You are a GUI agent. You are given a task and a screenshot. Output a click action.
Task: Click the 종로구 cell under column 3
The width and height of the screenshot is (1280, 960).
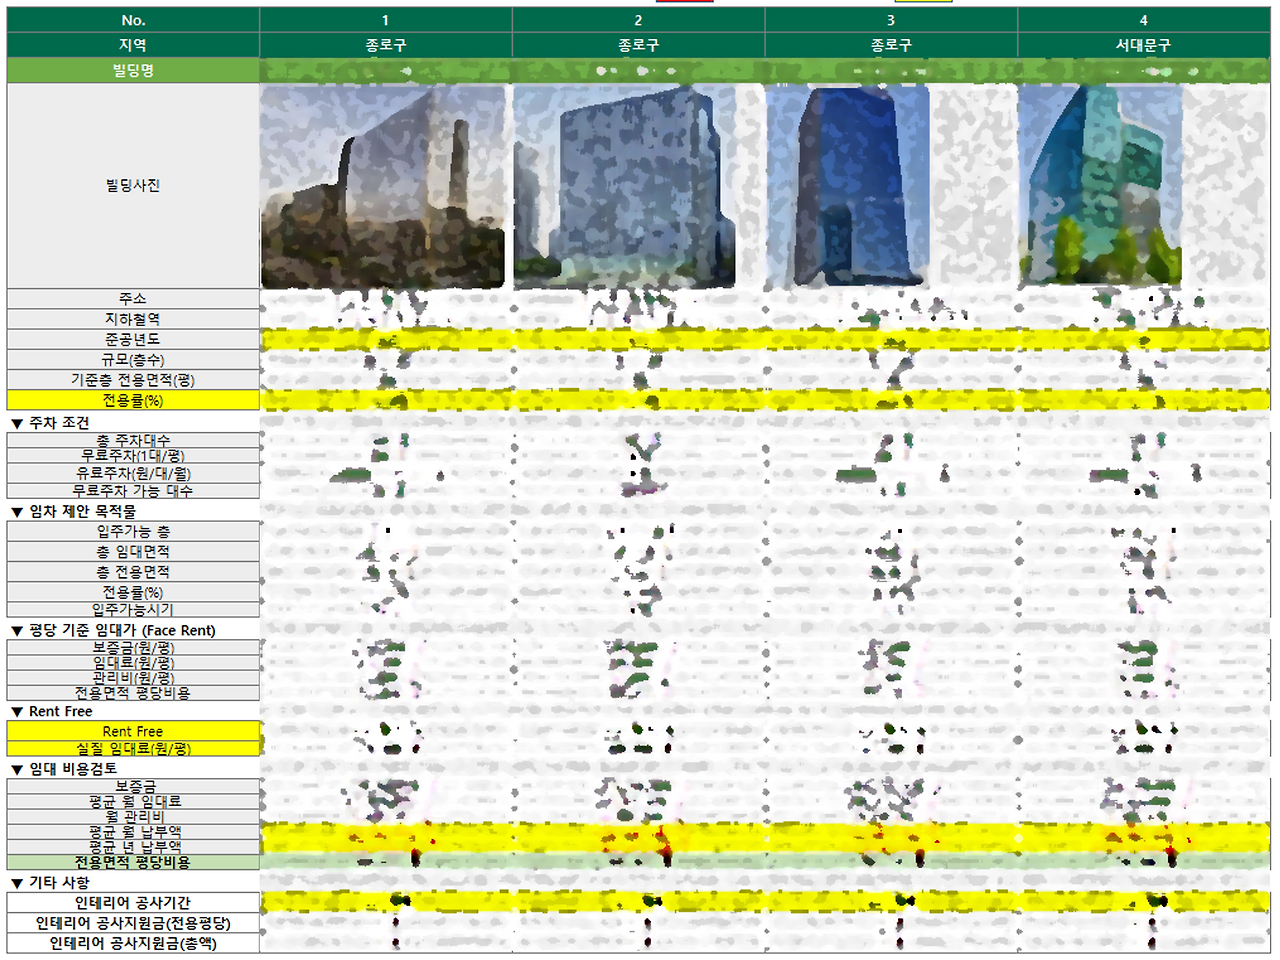pos(891,45)
